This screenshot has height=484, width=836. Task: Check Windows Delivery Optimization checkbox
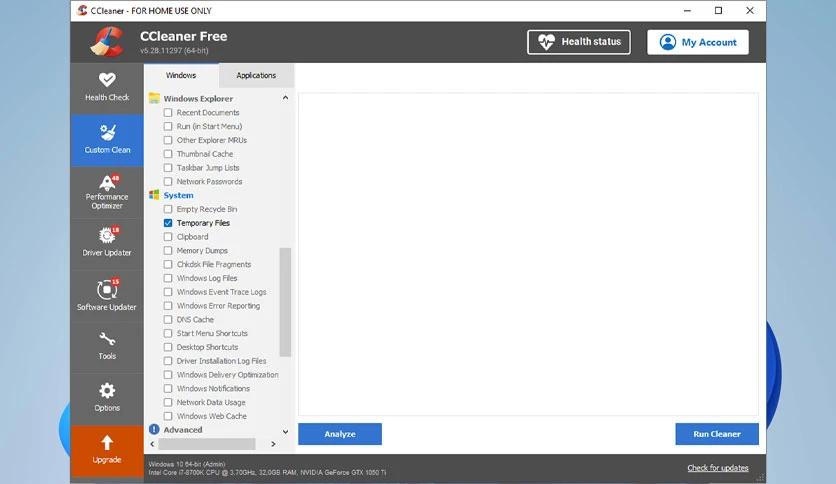[168, 375]
